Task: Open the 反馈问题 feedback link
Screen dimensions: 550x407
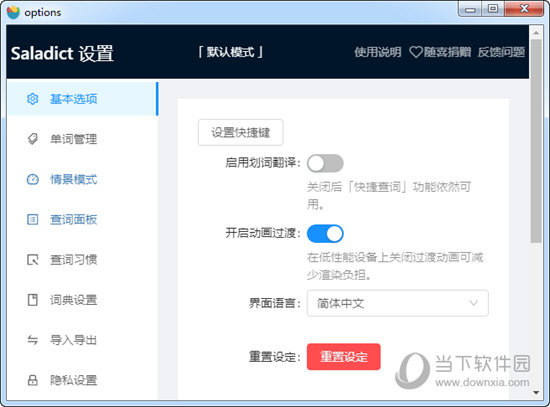Action: 501,52
